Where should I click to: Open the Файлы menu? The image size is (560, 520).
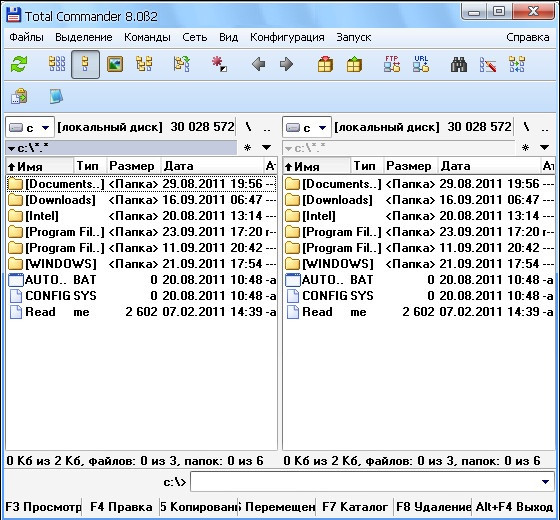[26, 37]
